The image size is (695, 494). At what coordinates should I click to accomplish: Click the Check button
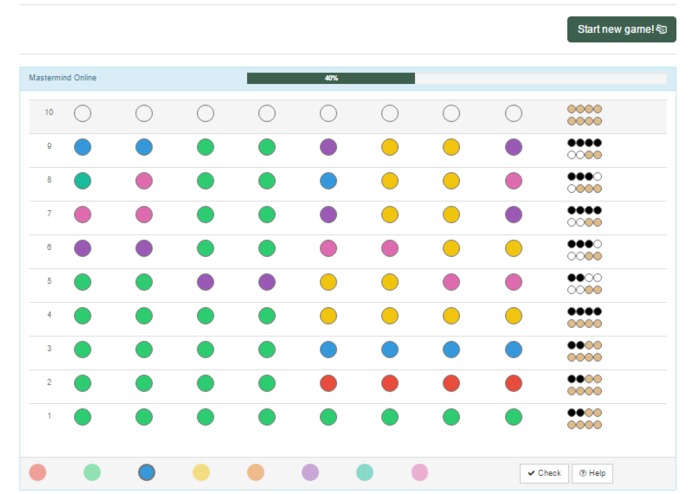544,473
